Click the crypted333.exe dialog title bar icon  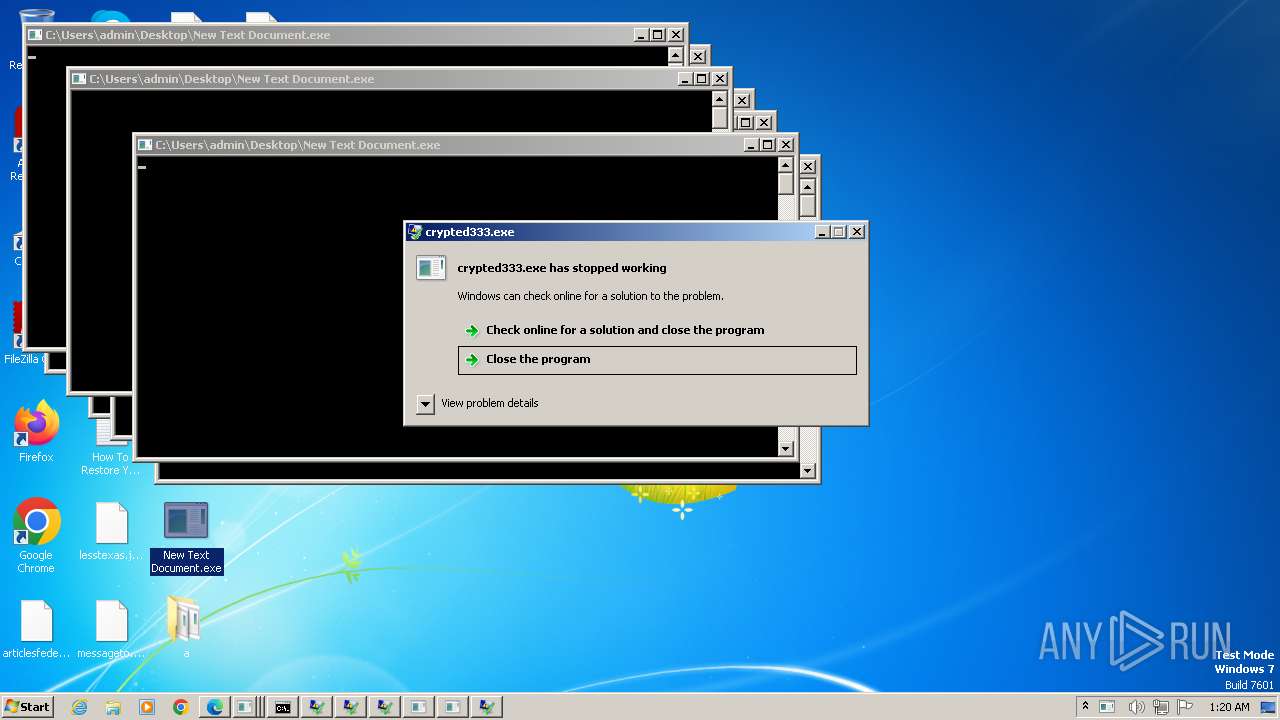415,232
